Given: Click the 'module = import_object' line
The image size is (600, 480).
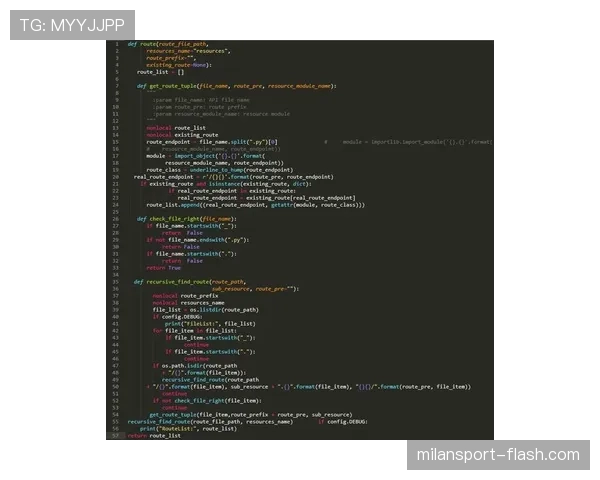Looking at the screenshot, I should [205, 156].
